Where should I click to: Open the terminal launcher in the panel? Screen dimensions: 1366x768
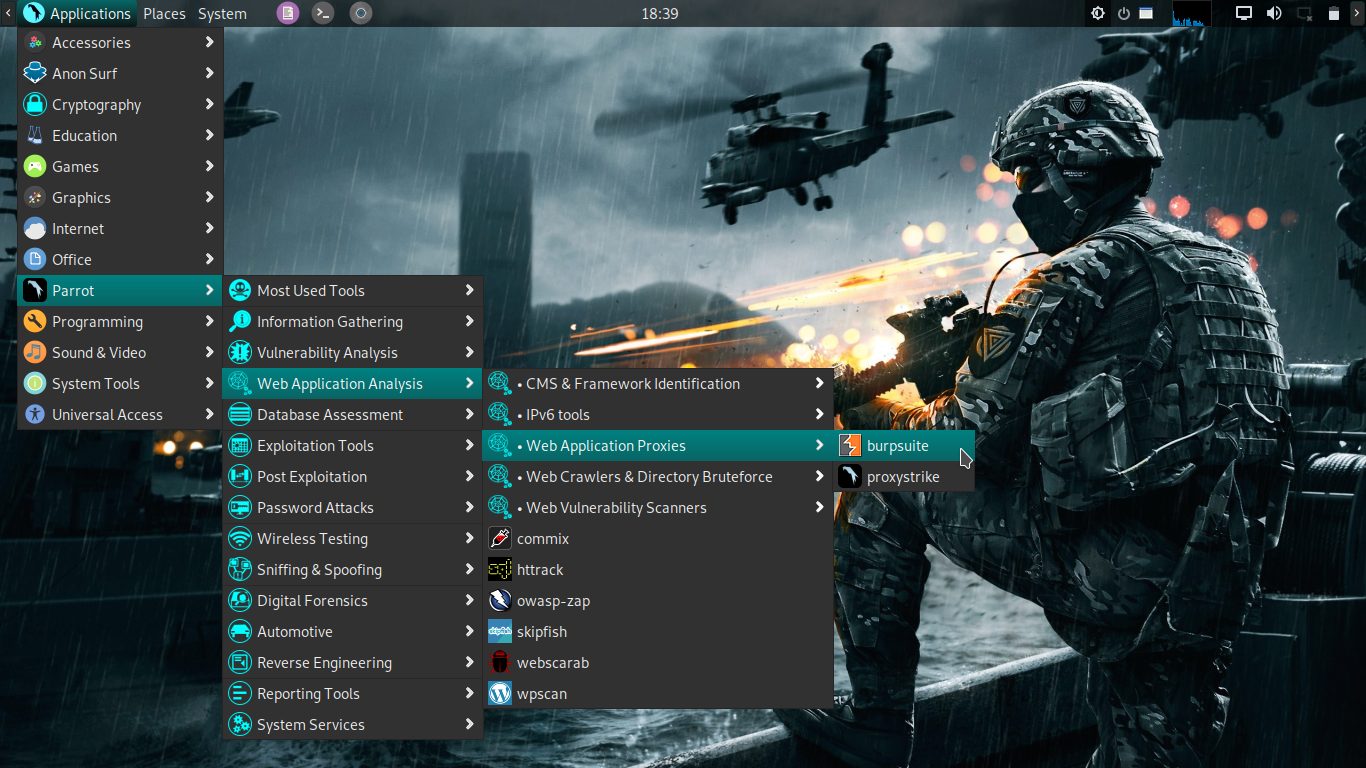click(x=322, y=13)
